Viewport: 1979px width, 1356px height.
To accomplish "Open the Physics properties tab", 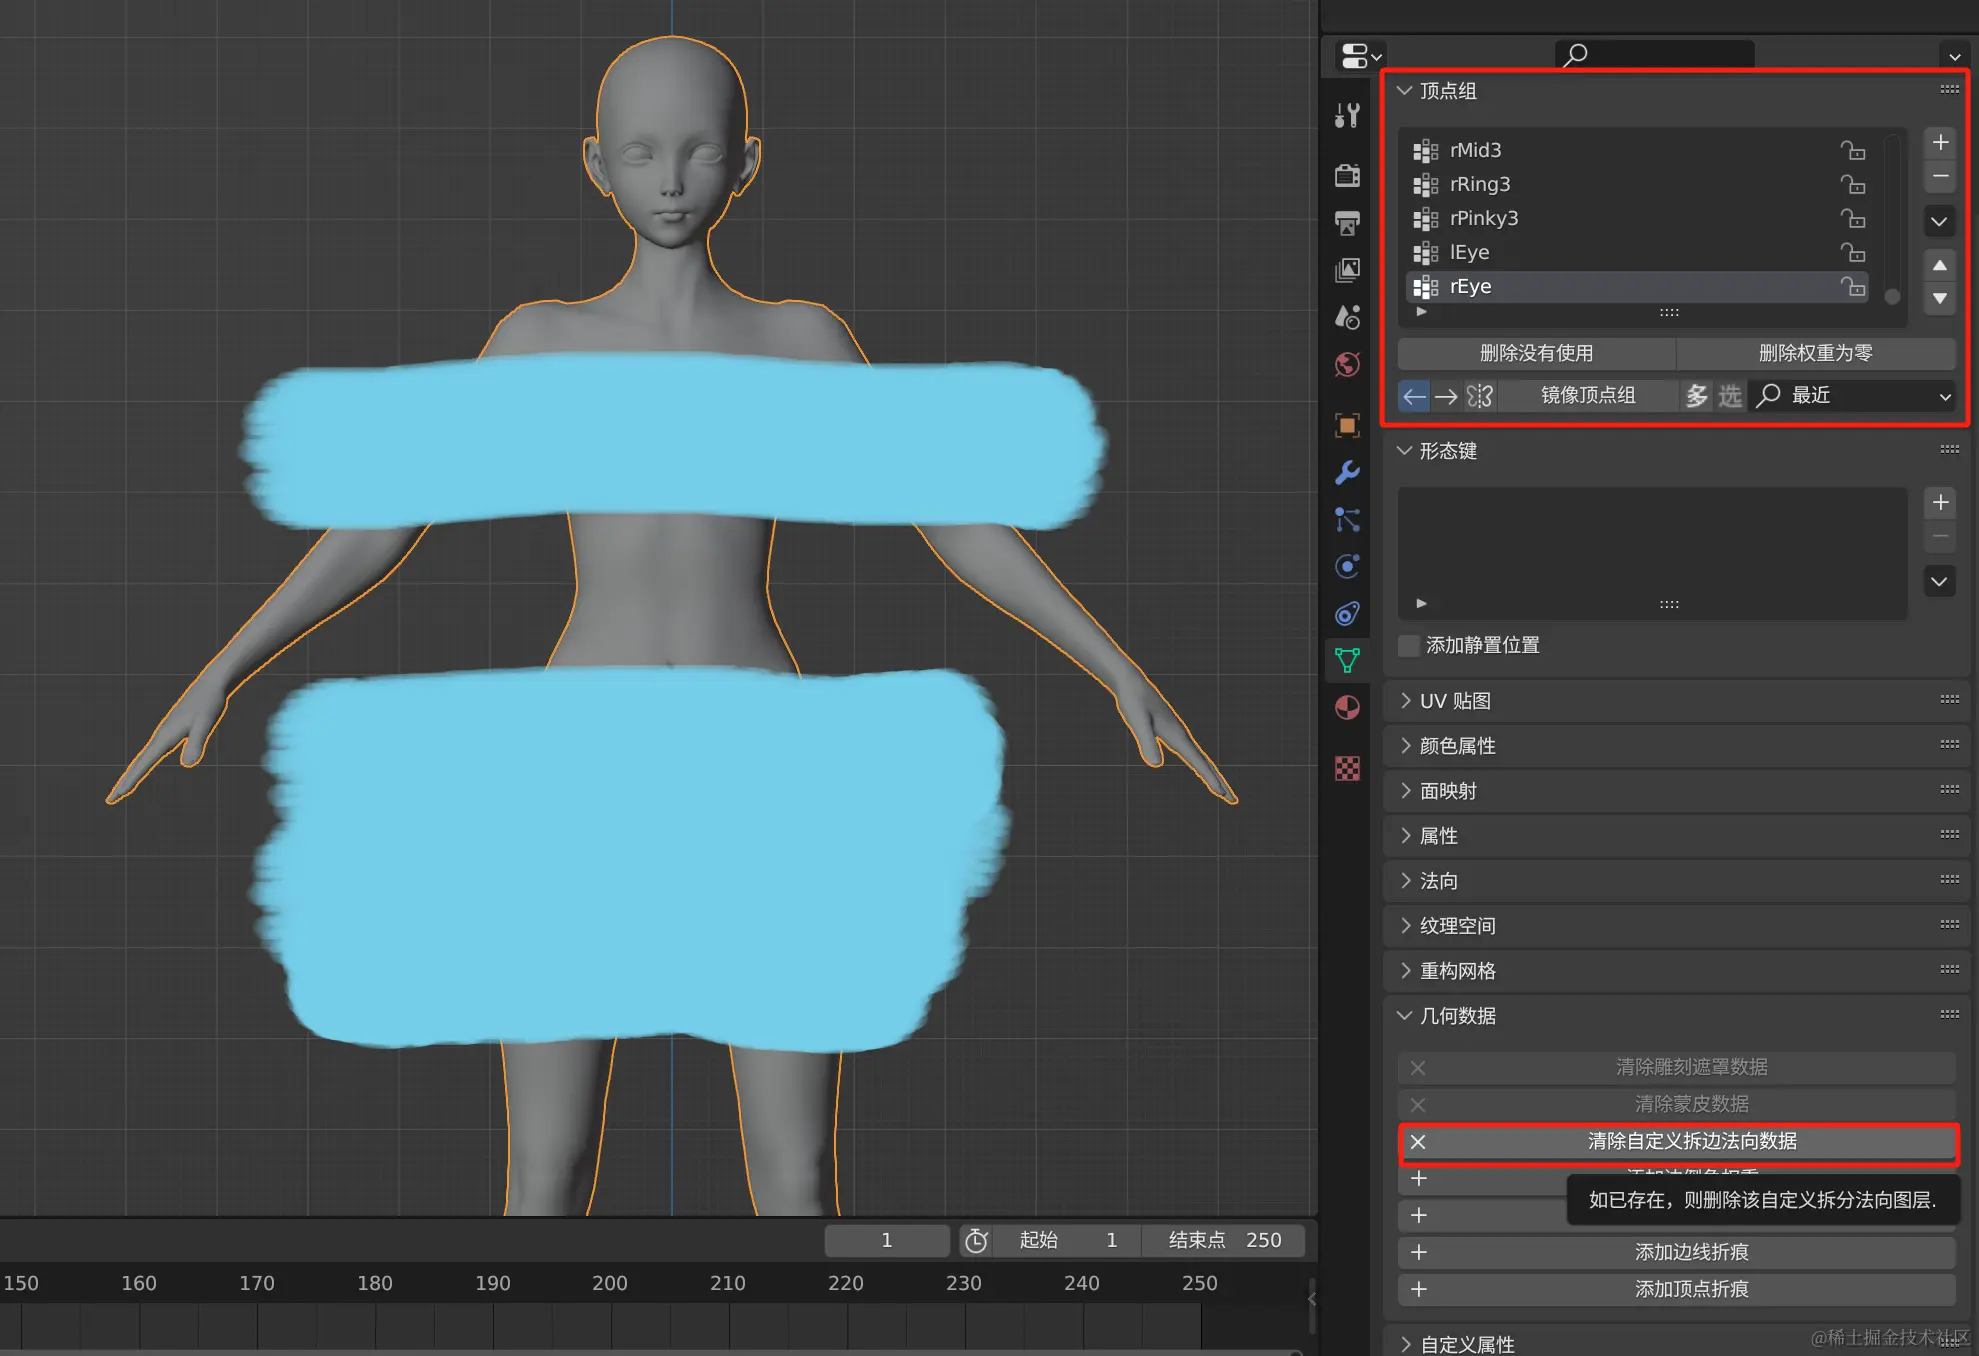I will pos(1347,566).
